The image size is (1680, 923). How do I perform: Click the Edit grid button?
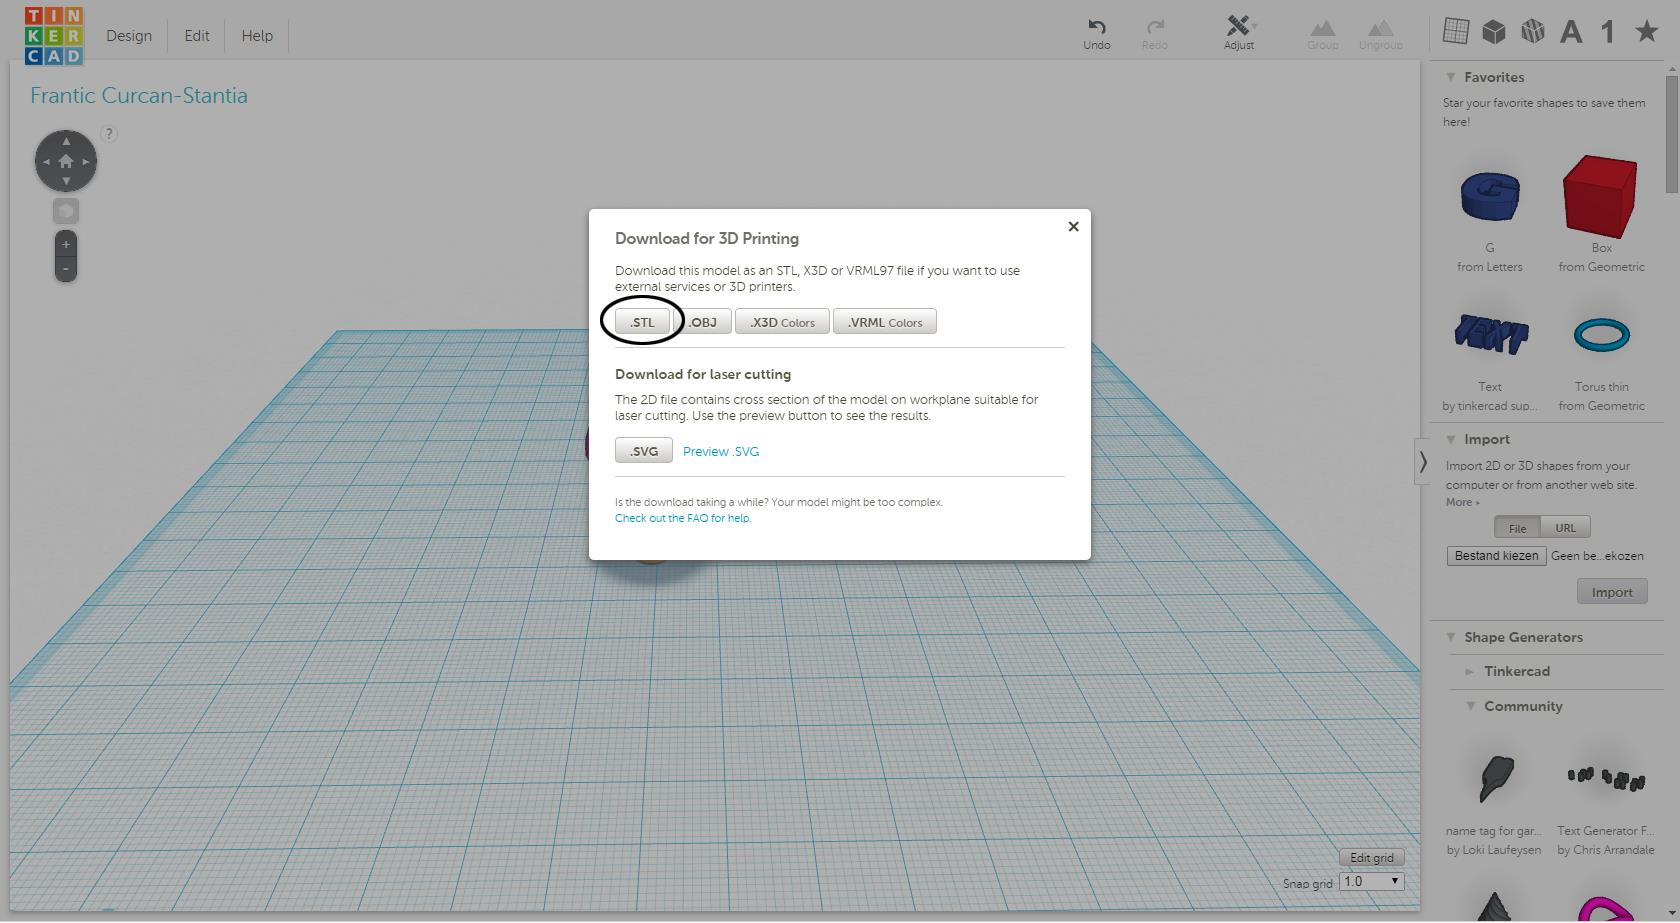tap(1372, 858)
